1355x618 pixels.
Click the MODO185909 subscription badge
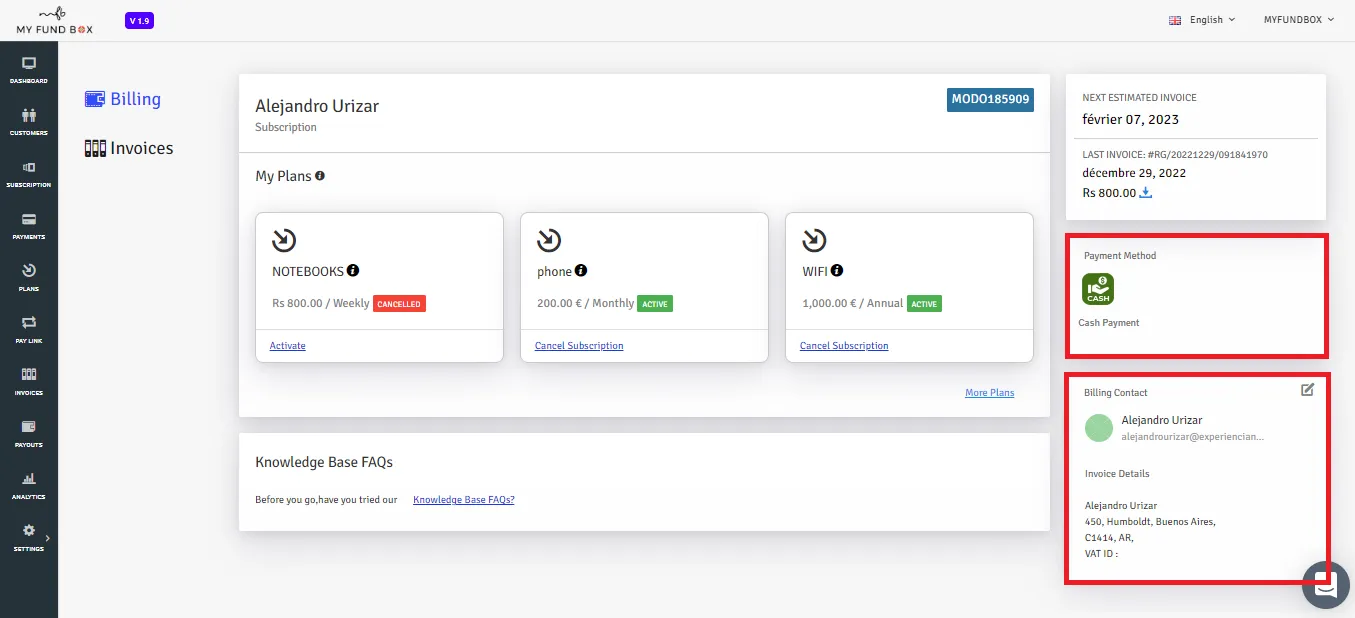pyautogui.click(x=990, y=100)
